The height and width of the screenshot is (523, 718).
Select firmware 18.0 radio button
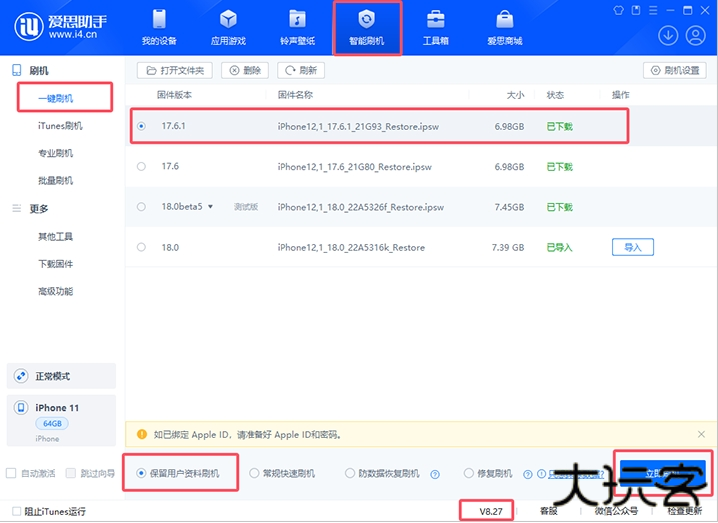click(141, 247)
